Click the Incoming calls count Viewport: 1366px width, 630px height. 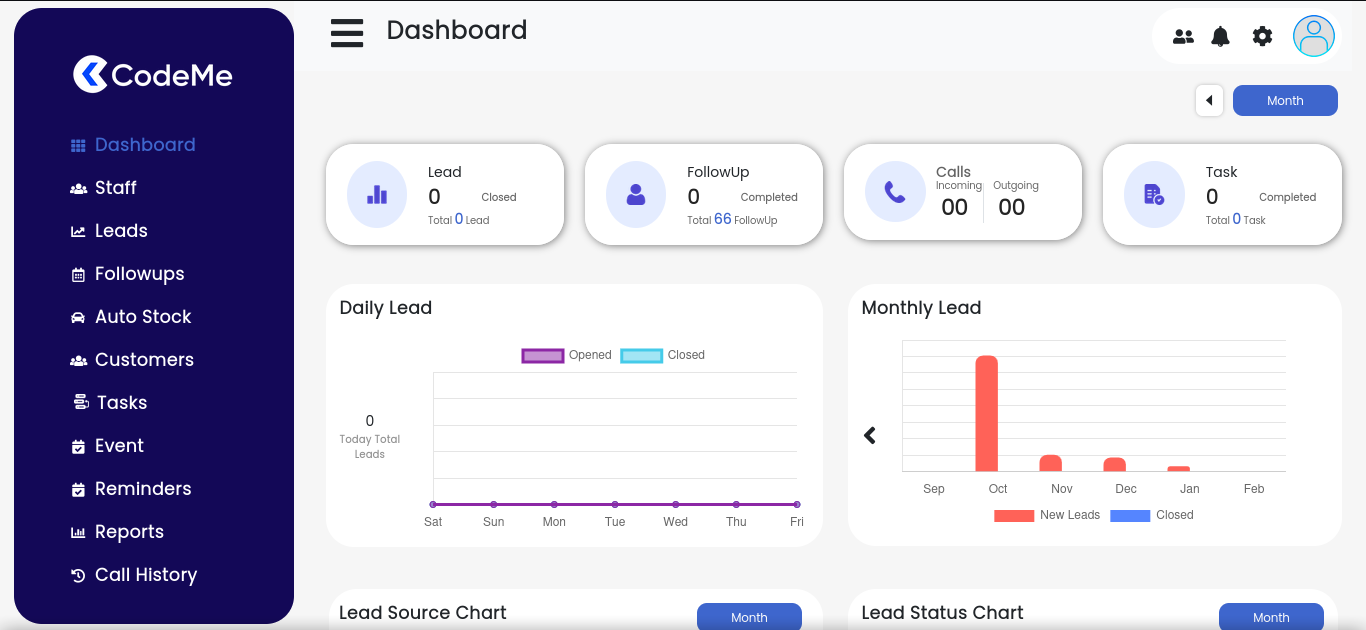(x=955, y=207)
